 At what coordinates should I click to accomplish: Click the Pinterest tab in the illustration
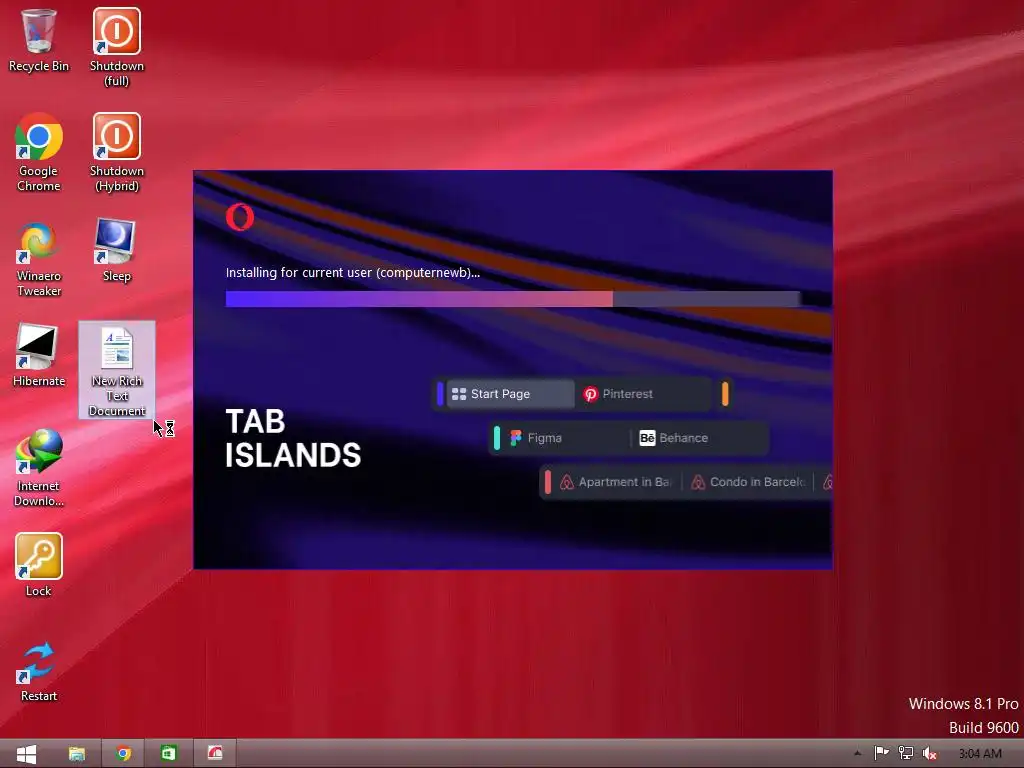coord(643,394)
